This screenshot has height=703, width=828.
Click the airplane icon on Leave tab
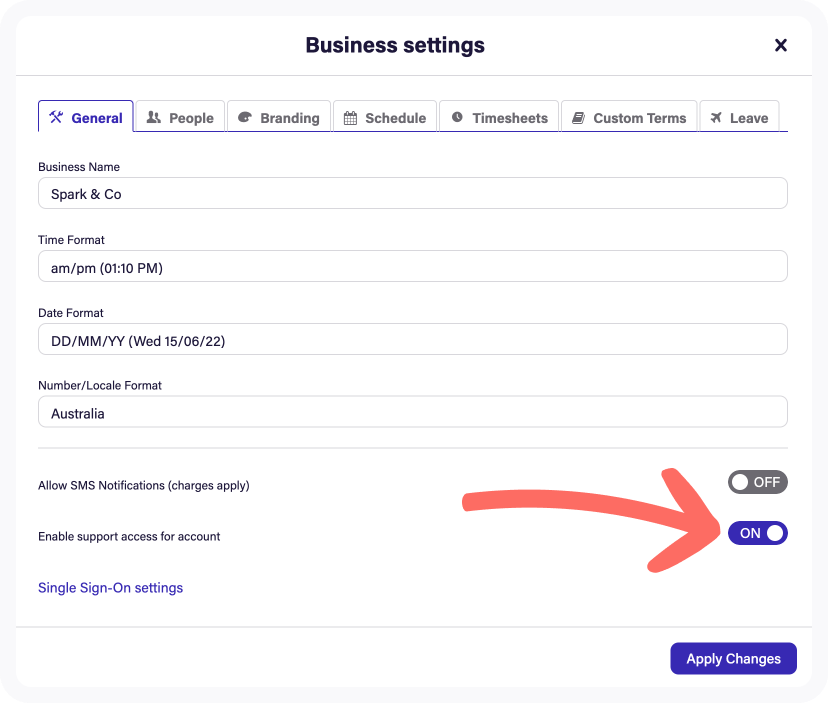click(x=716, y=117)
